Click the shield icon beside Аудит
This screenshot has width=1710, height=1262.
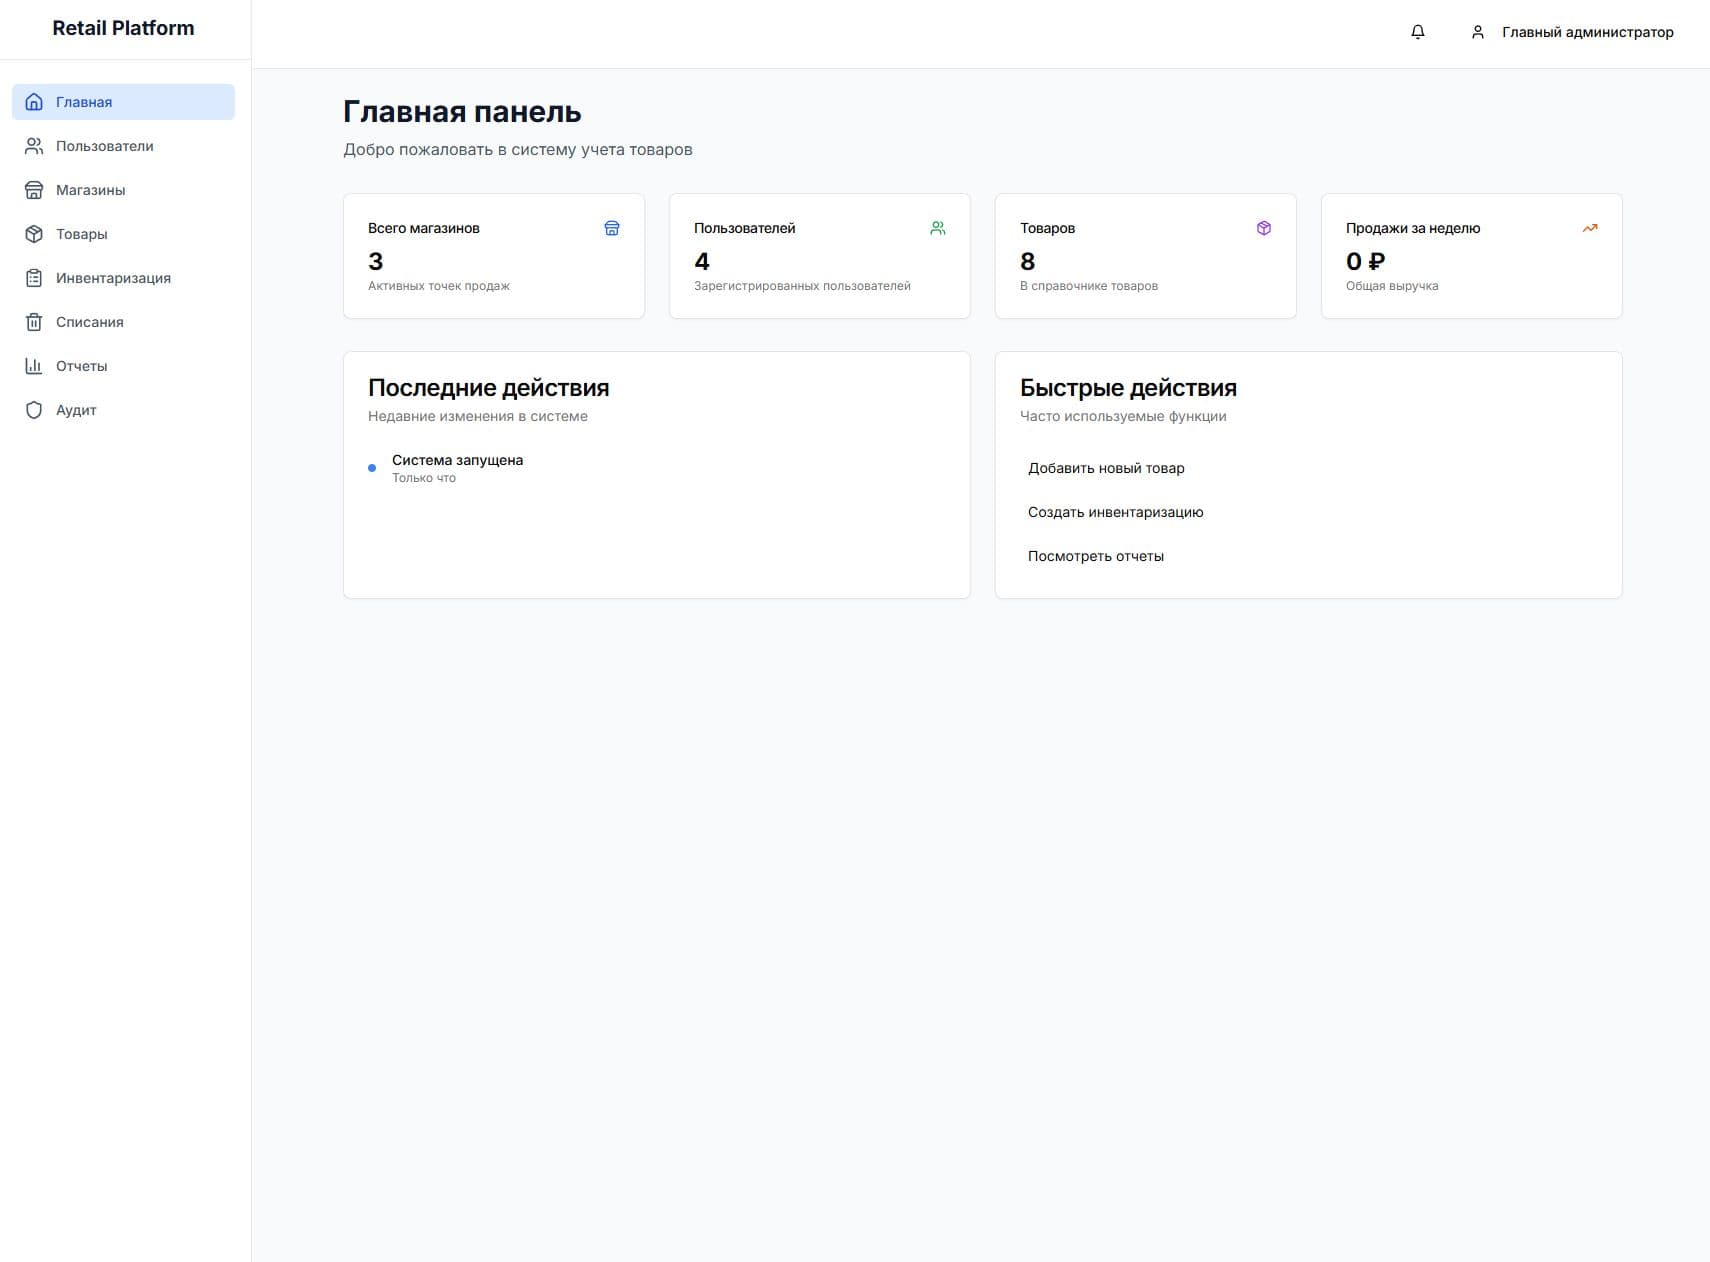click(34, 410)
